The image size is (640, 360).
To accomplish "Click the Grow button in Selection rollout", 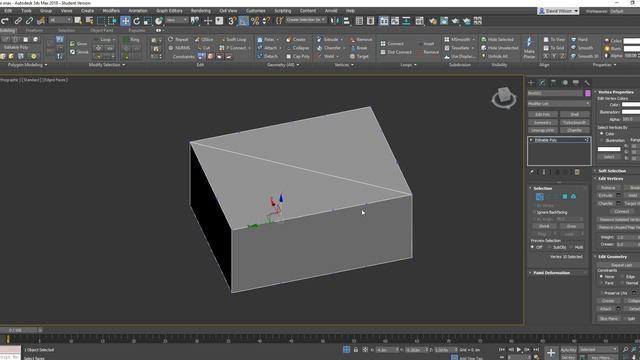I will 571,226.
